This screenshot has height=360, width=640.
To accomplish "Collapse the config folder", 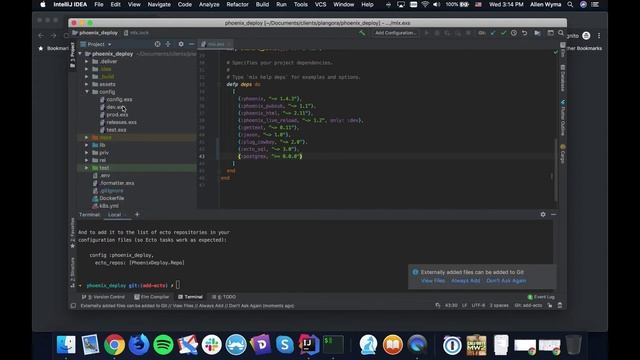I will 87,92.
